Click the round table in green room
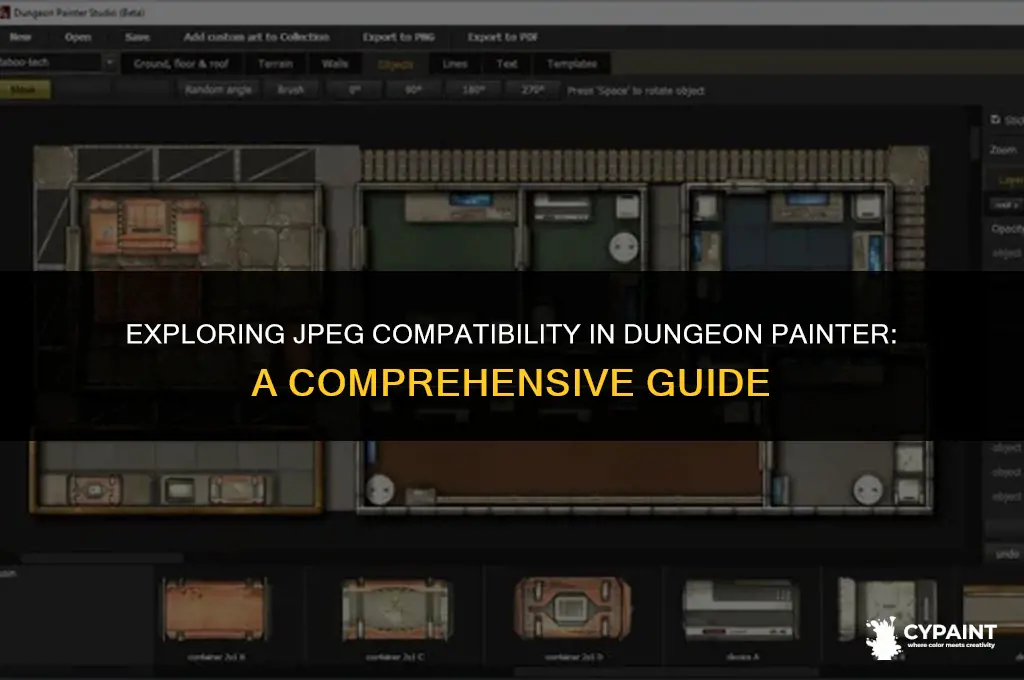This screenshot has height=680, width=1024. click(623, 248)
